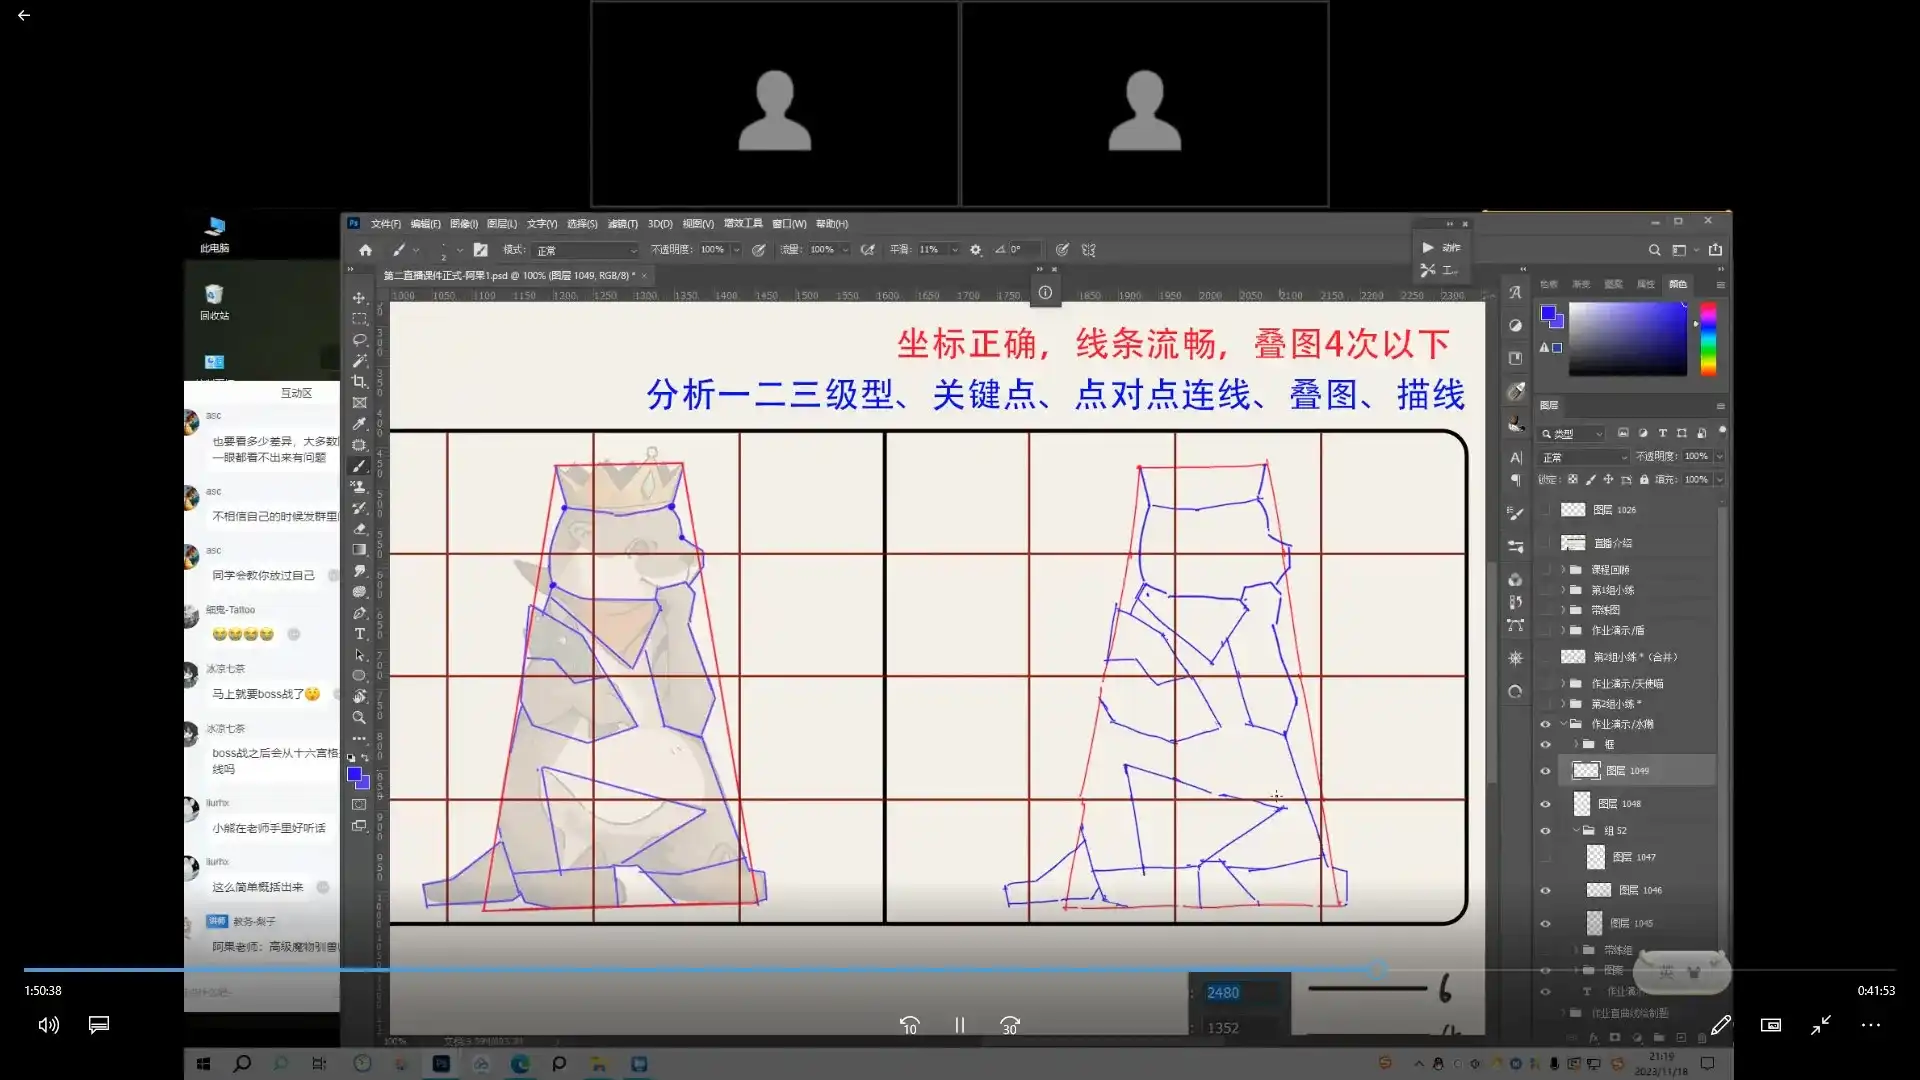This screenshot has height=1080, width=1920.
Task: Collapse the 作业演示/水懒 group
Action: (1566, 723)
